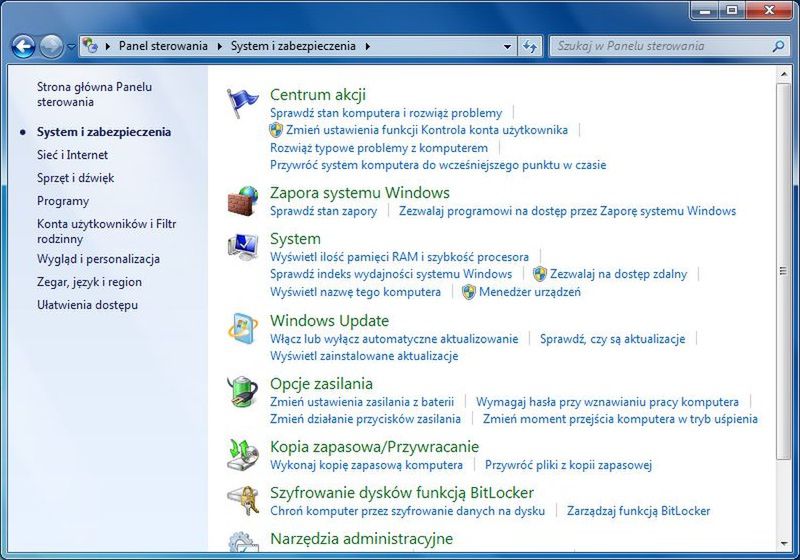Image resolution: width=800 pixels, height=560 pixels.
Task: Expand the address bar history dropdown
Action: [507, 46]
